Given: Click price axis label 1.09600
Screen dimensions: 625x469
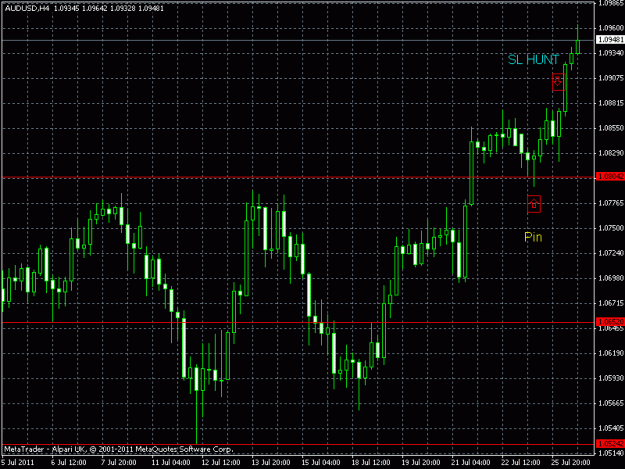Looking at the screenshot, I should [x=611, y=28].
